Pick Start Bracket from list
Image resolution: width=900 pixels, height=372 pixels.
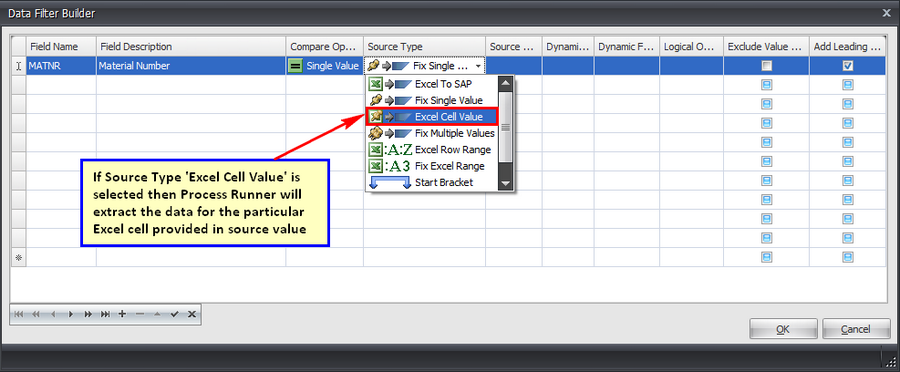click(x=432, y=183)
